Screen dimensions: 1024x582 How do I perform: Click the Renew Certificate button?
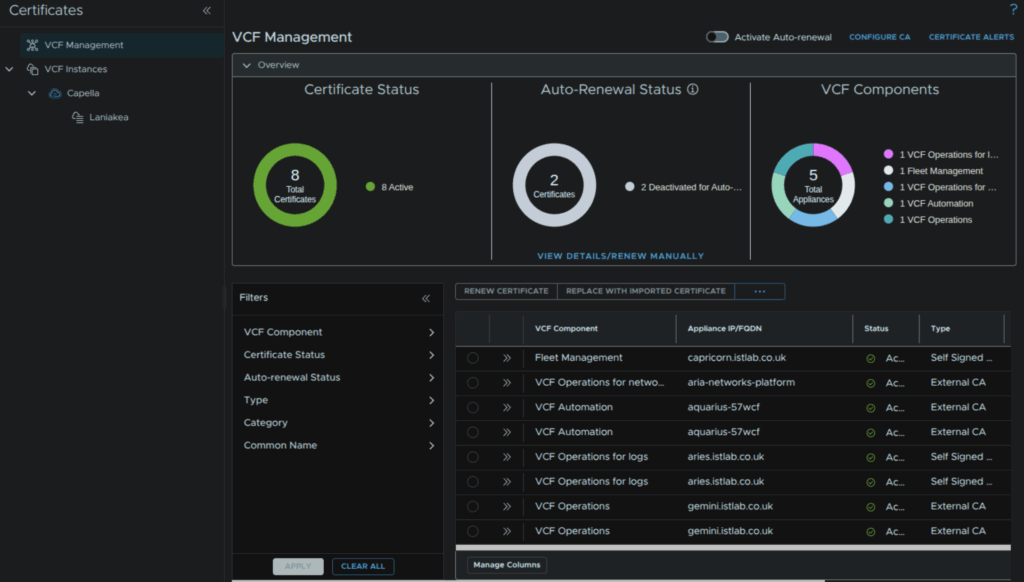506,291
